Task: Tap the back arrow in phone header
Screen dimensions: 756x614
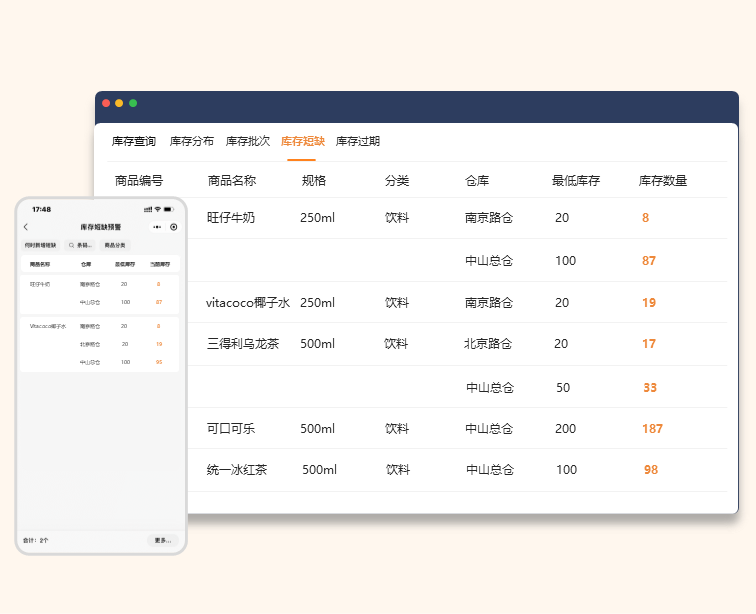Action: coord(26,227)
